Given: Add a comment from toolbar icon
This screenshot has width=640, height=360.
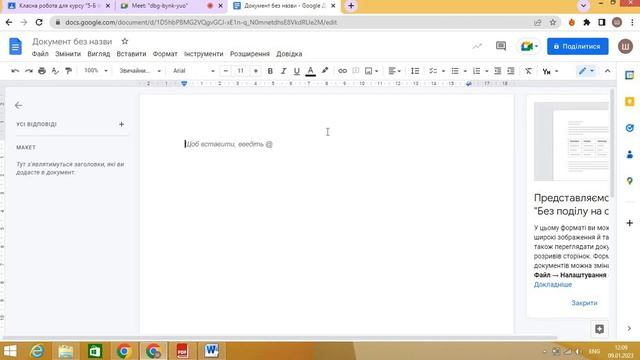Looking at the screenshot, I should 356,71.
